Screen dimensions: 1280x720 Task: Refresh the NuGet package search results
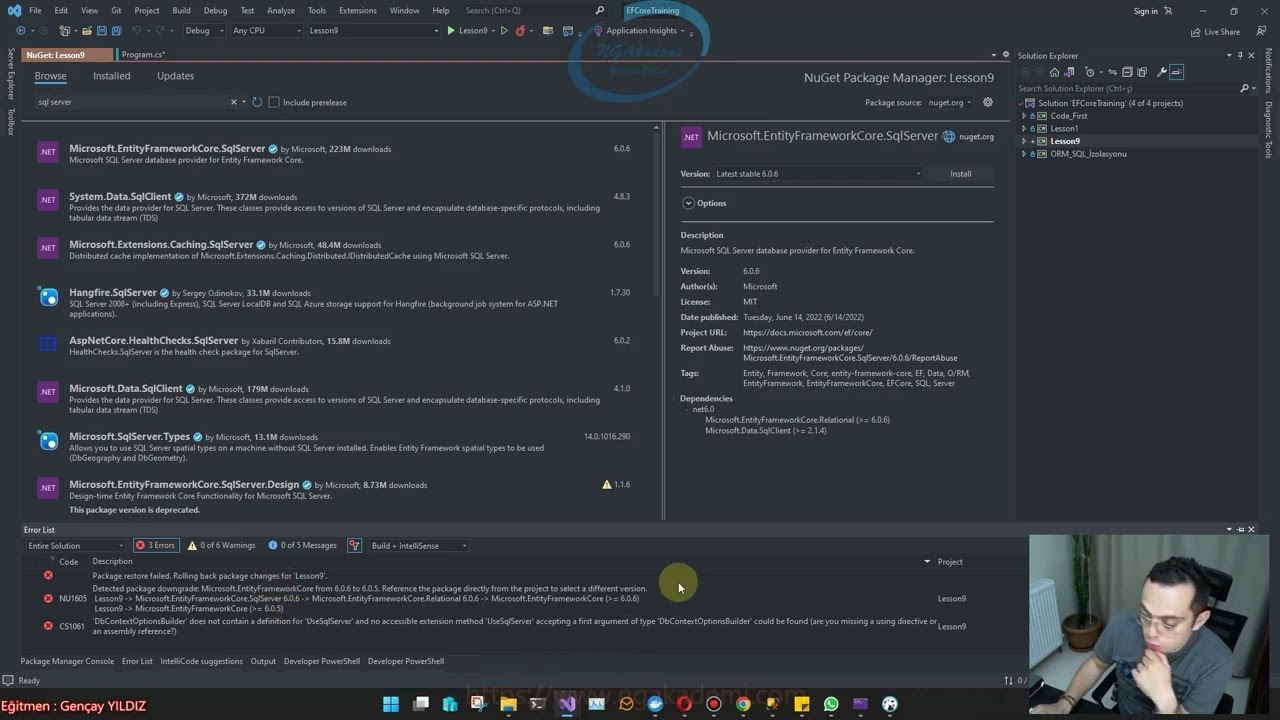point(257,102)
